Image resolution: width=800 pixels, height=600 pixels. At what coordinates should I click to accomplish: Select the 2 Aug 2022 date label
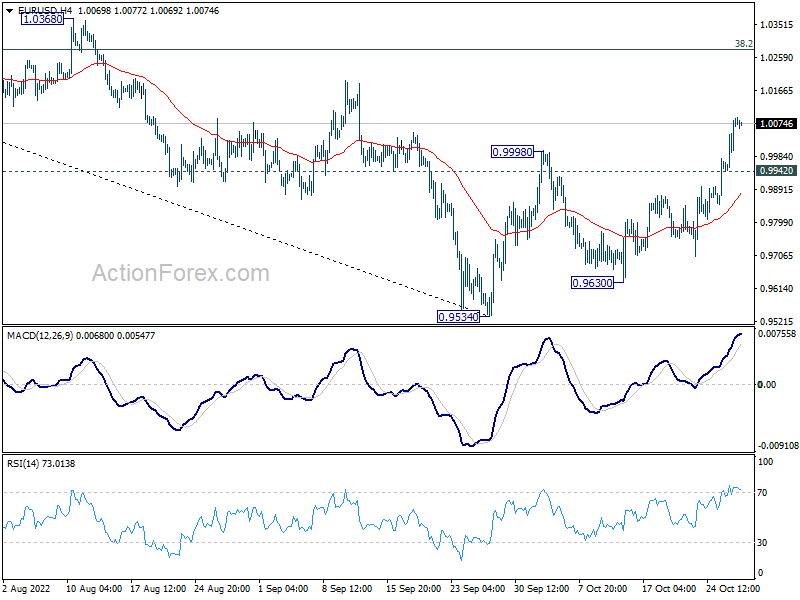tap(27, 589)
